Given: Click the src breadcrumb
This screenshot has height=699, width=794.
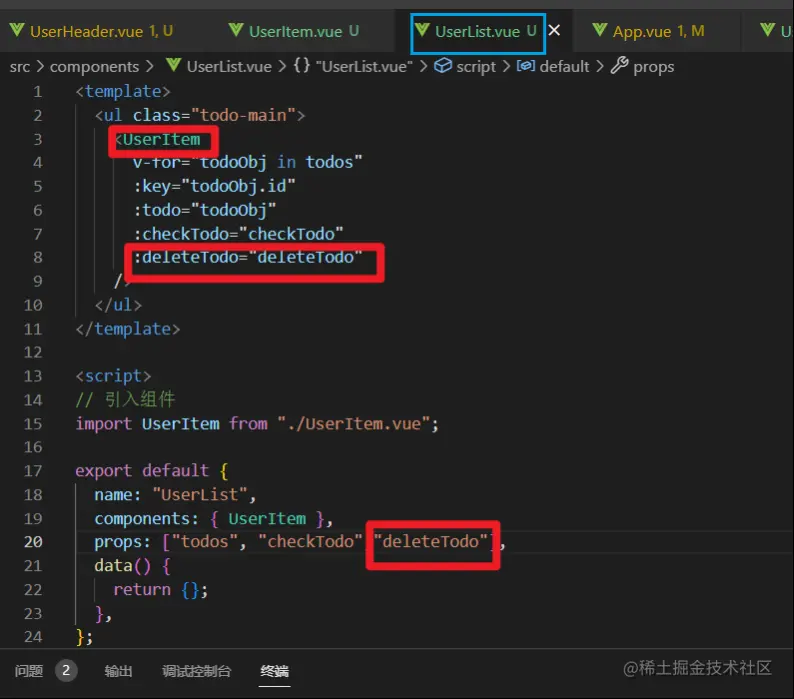Looking at the screenshot, I should (x=20, y=66).
